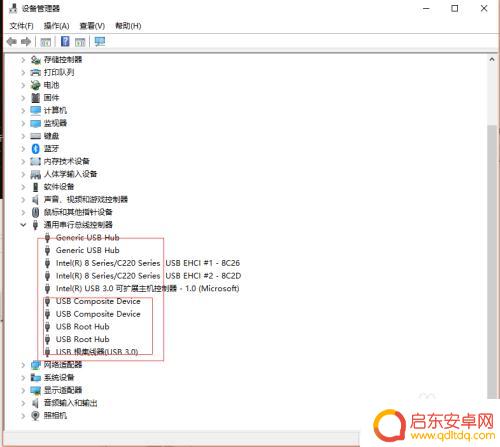Expand the 人体学输入设备 node
This screenshot has width=500, height=447.
tap(23, 174)
